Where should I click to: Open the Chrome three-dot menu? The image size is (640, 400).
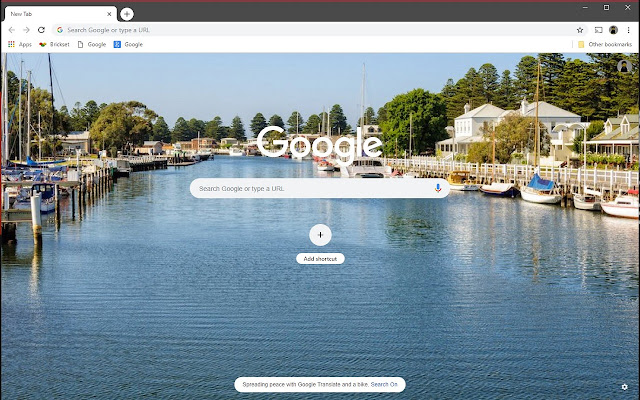[629, 30]
